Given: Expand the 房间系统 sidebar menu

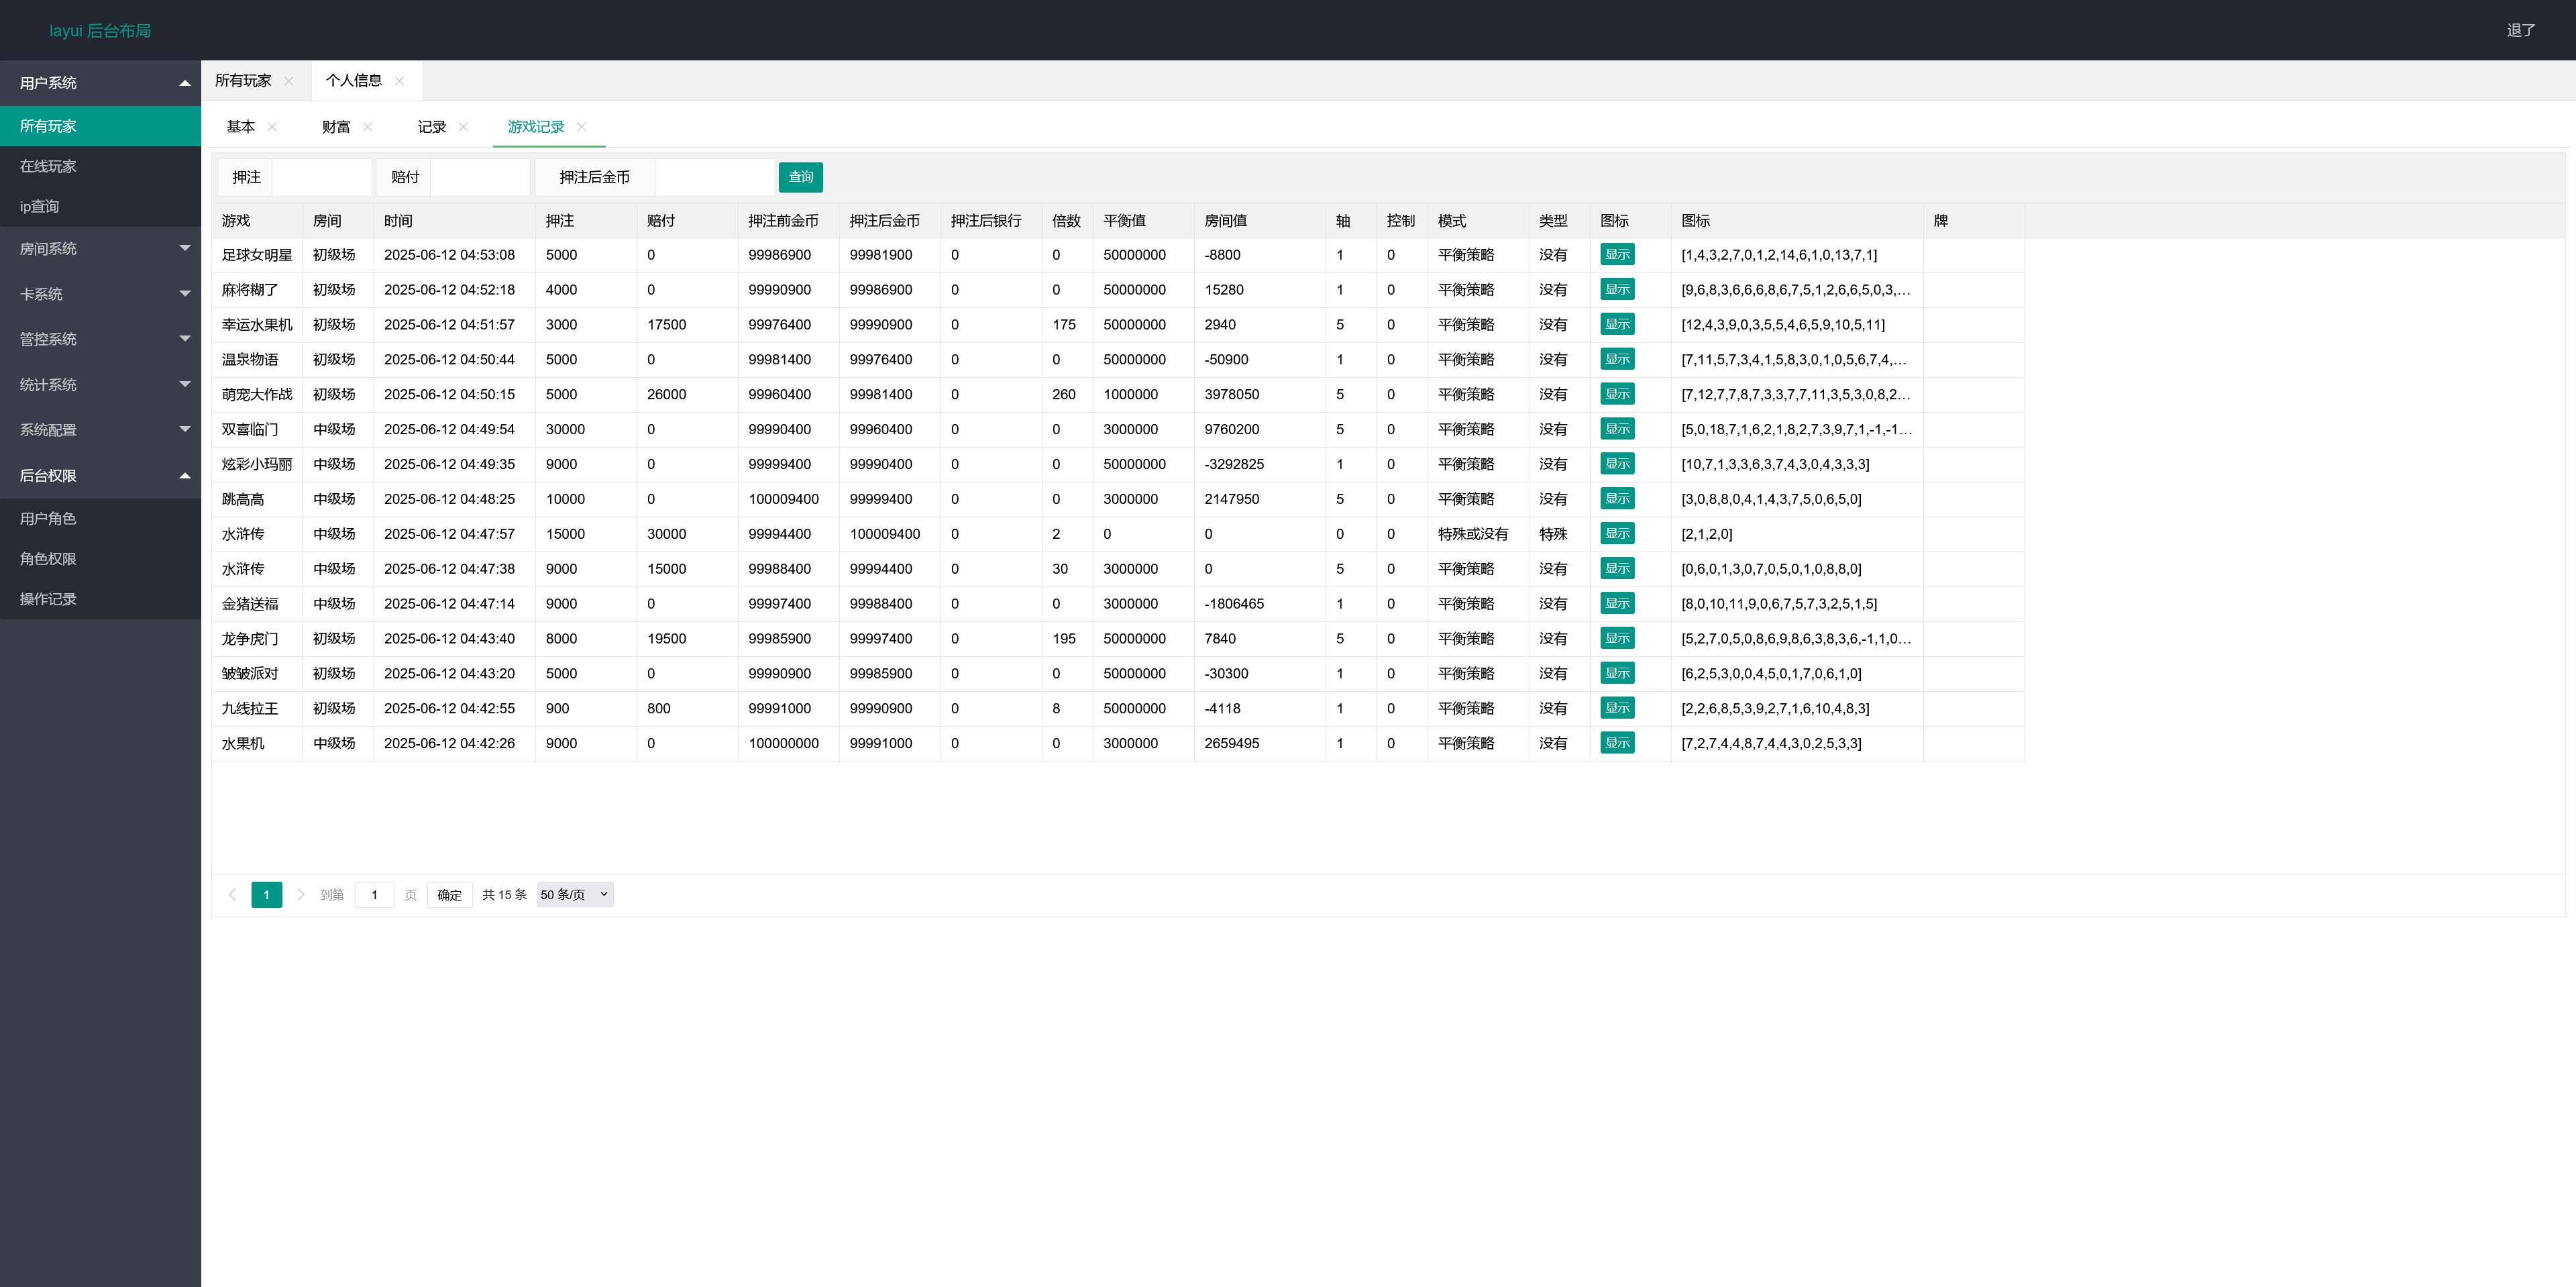Looking at the screenshot, I should pyautogui.click(x=100, y=249).
